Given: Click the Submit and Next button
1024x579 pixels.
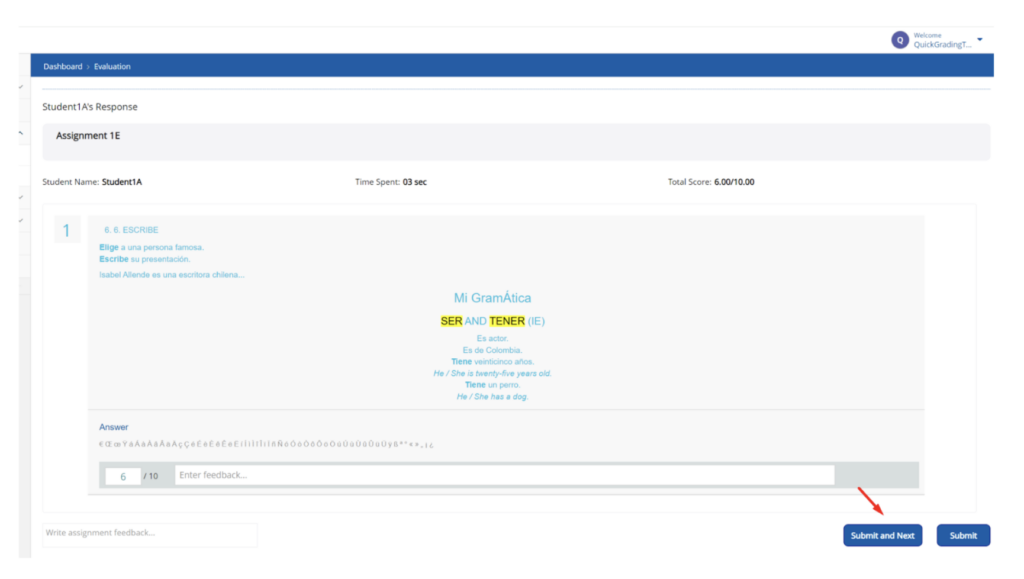Looking at the screenshot, I should 882,536.
